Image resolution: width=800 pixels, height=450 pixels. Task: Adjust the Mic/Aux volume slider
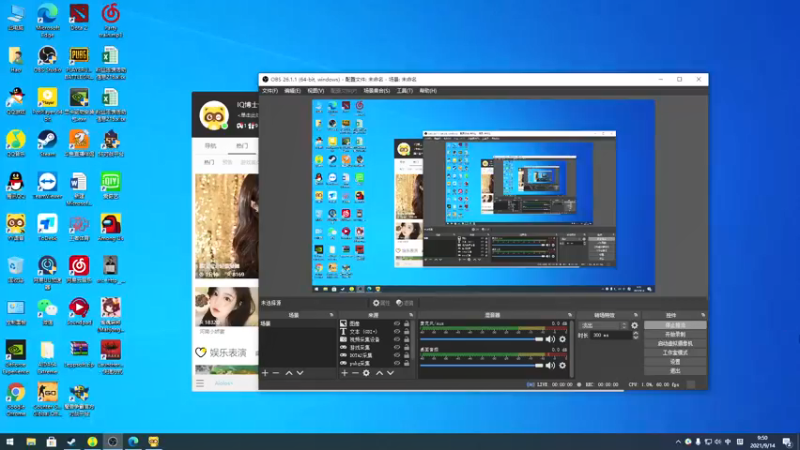coord(481,339)
